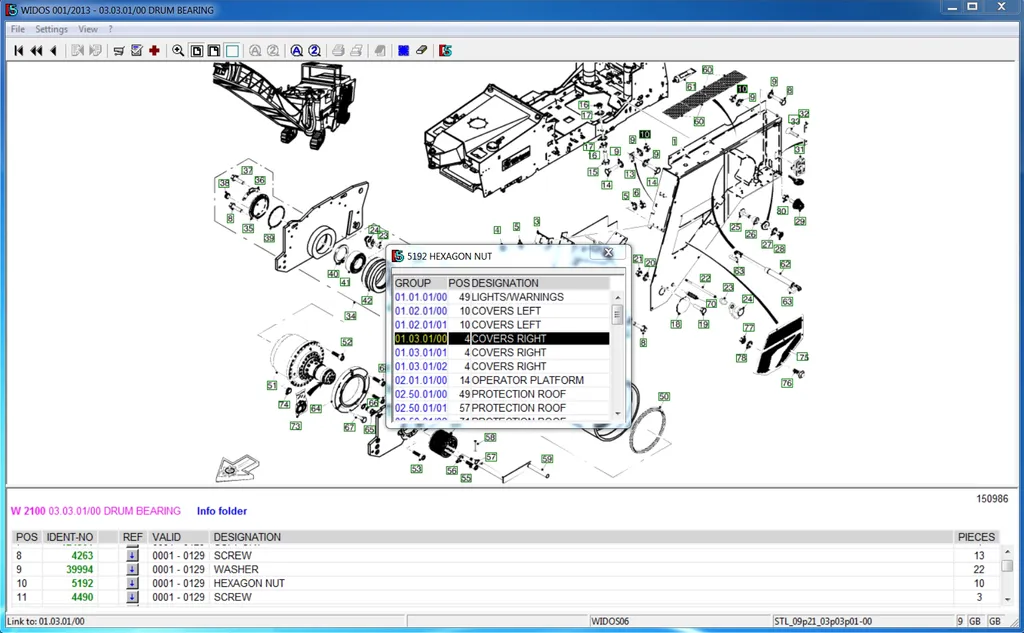Open the ? help menu
Image resolution: width=1024 pixels, height=633 pixels.
[x=110, y=29]
